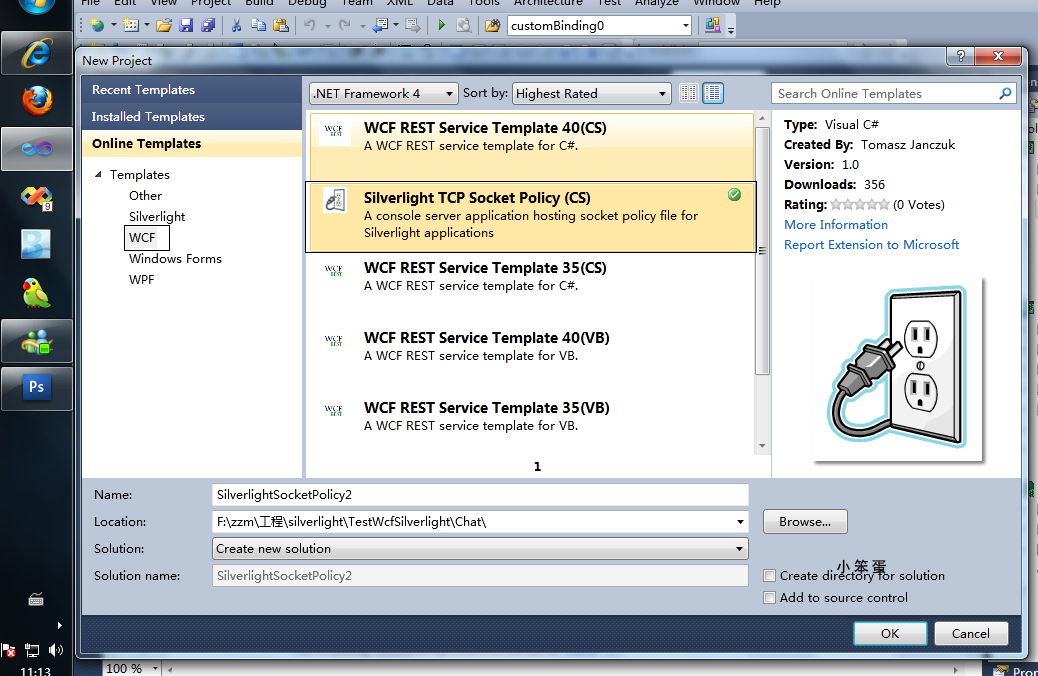
Task: Click the Redo arrow icon
Action: [344, 25]
